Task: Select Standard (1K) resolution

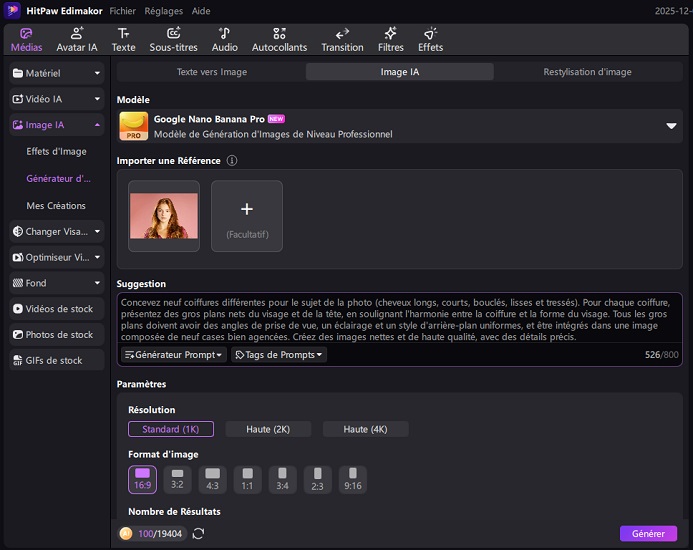Action: pyautogui.click(x=170, y=429)
